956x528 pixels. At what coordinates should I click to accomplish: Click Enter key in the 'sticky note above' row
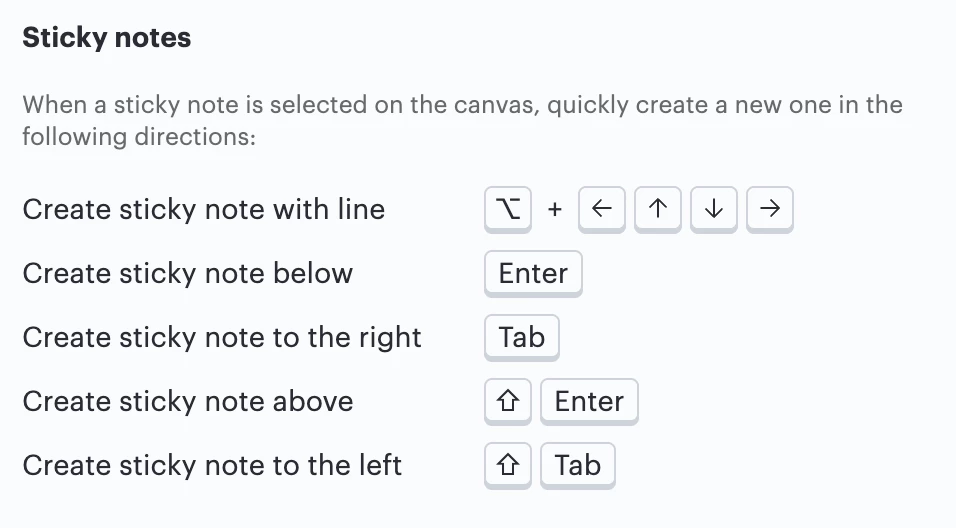[x=589, y=401]
